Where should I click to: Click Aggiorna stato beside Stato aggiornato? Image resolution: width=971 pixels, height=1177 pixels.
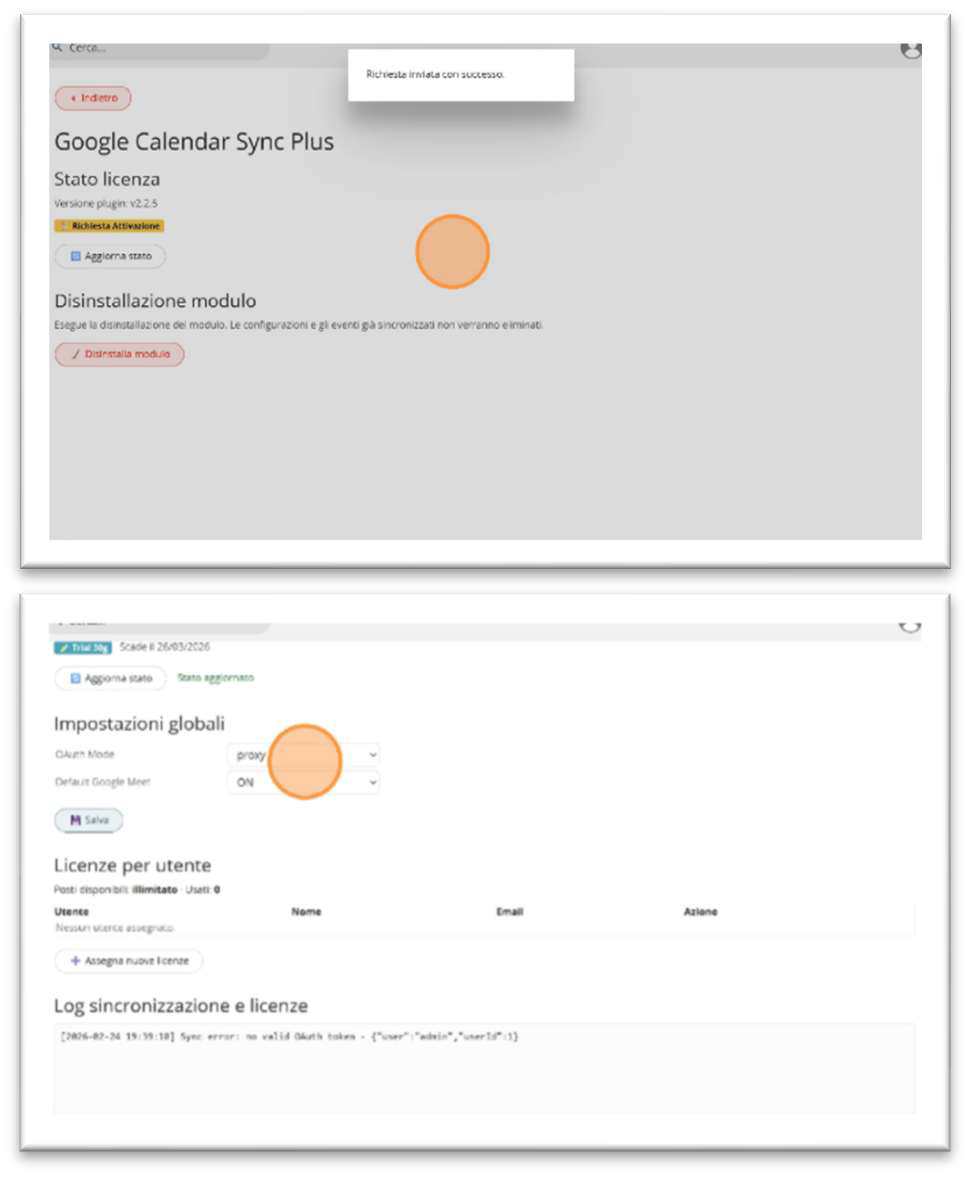(110, 678)
